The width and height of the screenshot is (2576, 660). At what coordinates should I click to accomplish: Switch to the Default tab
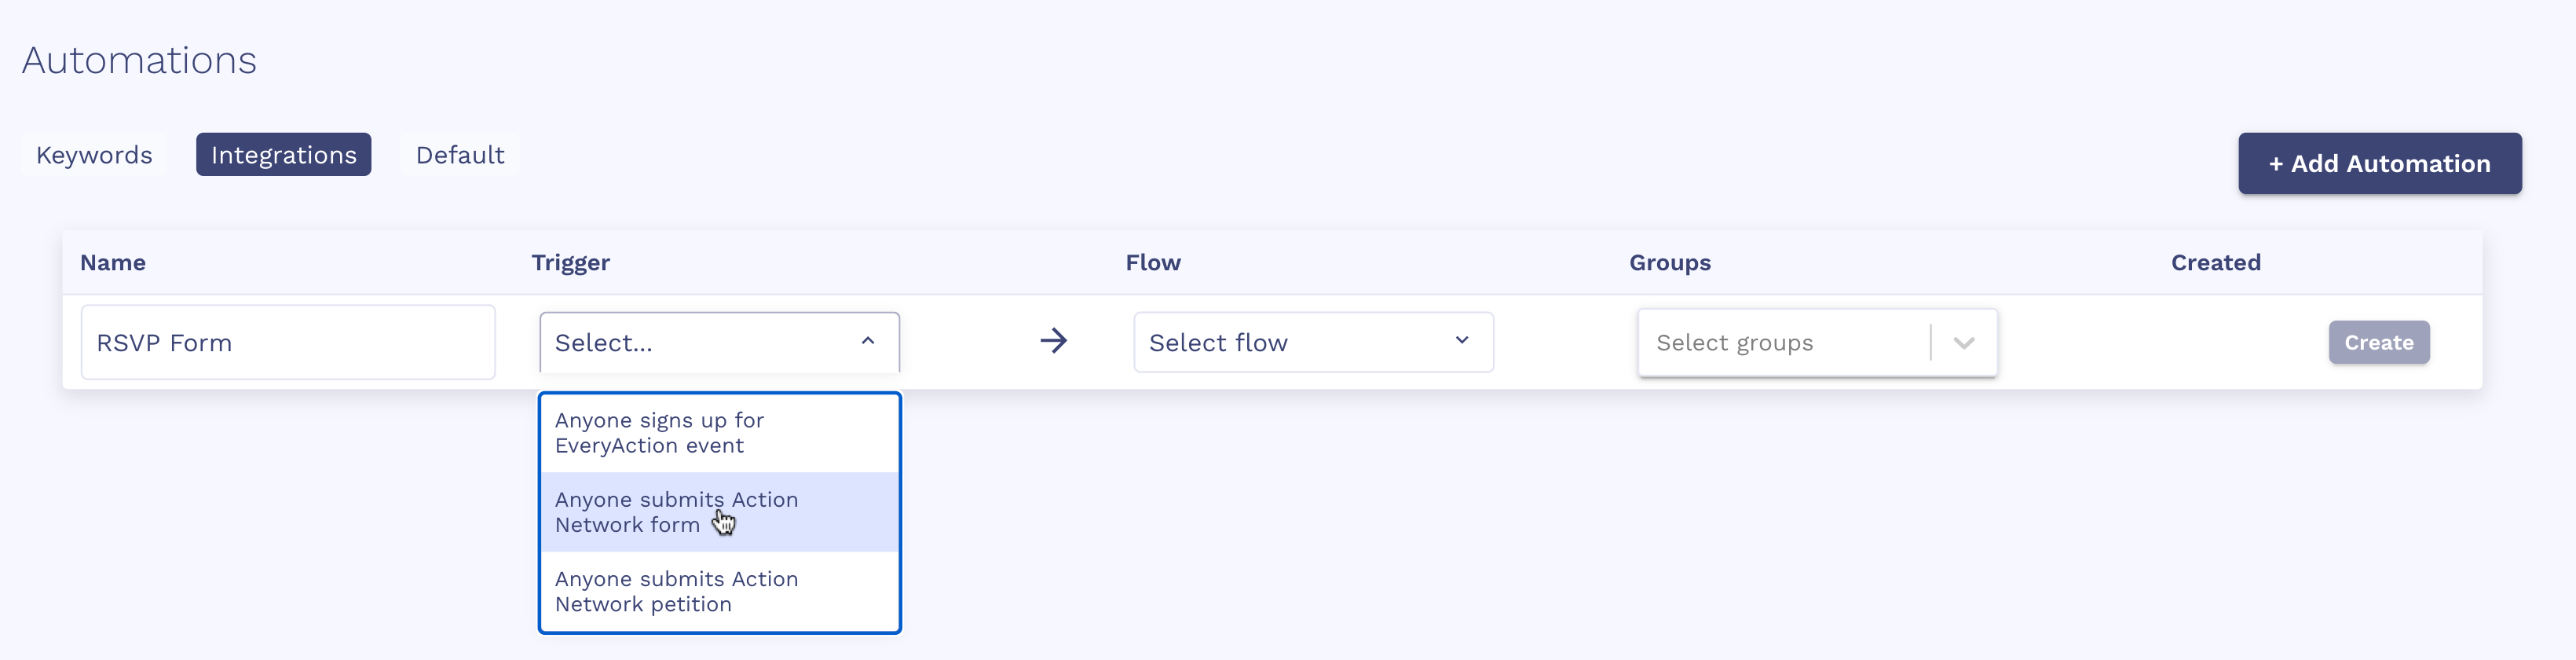460,155
